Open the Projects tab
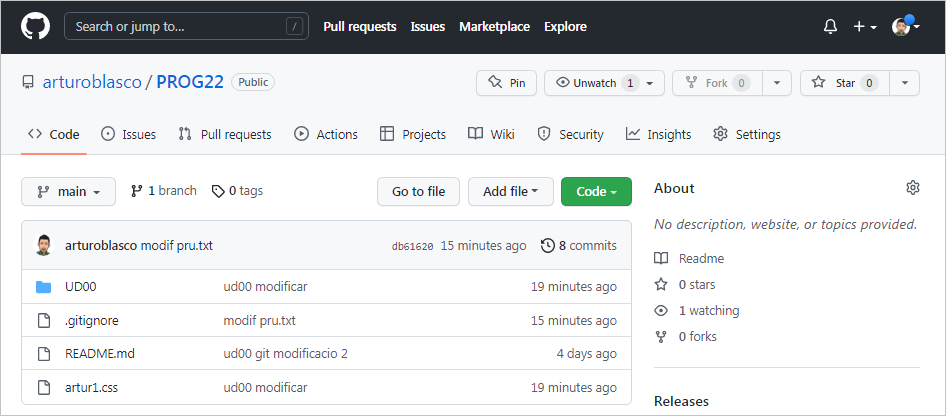The image size is (946, 416). (413, 134)
